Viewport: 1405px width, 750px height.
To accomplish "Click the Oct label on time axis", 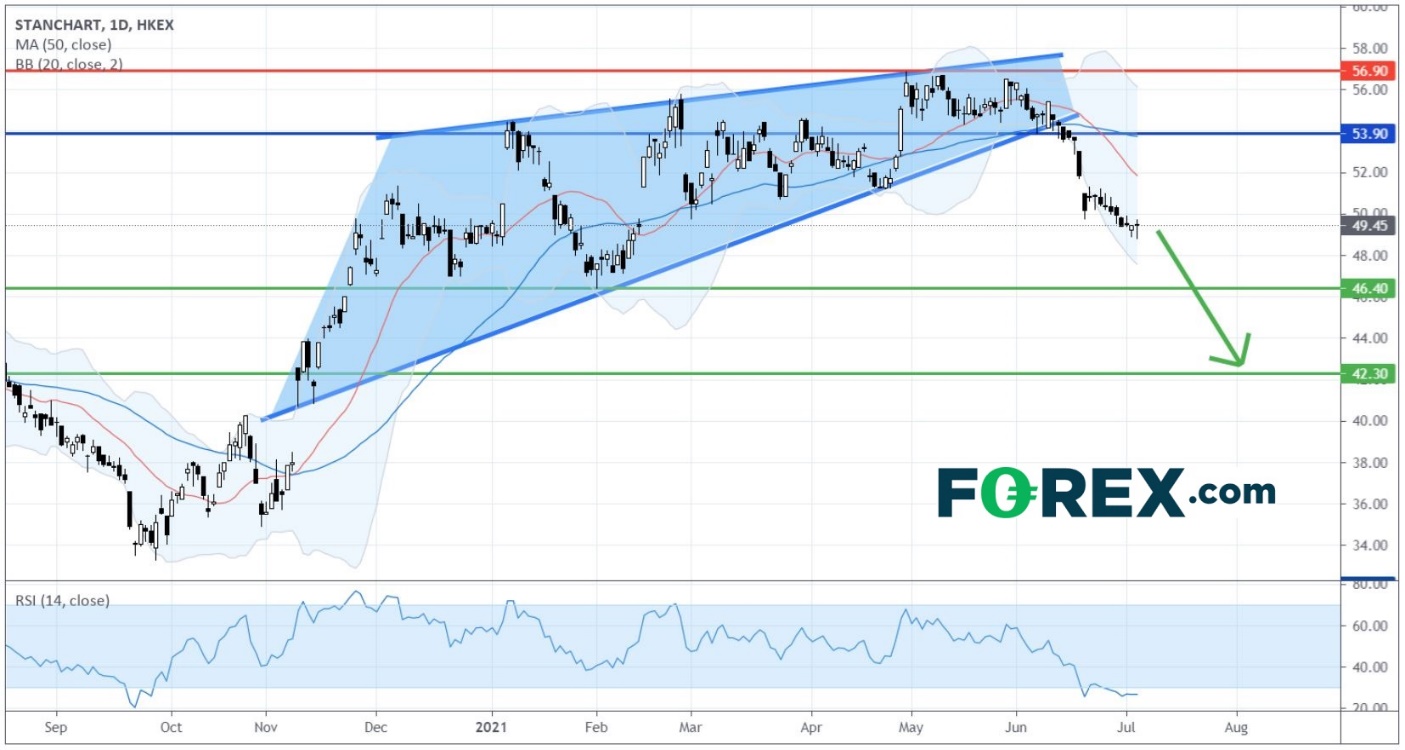I will click(171, 726).
